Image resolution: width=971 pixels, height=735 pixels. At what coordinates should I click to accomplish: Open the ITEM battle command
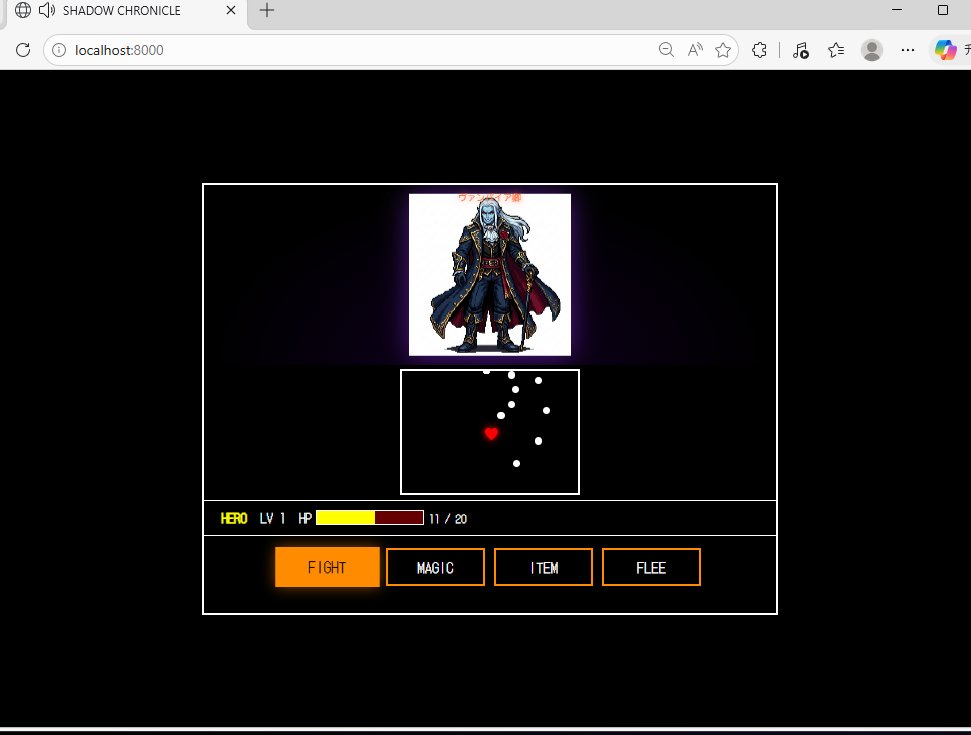(543, 567)
